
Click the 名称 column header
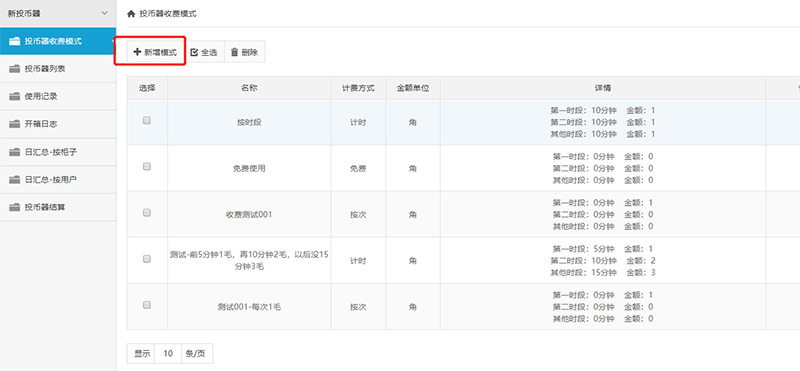[x=249, y=88]
